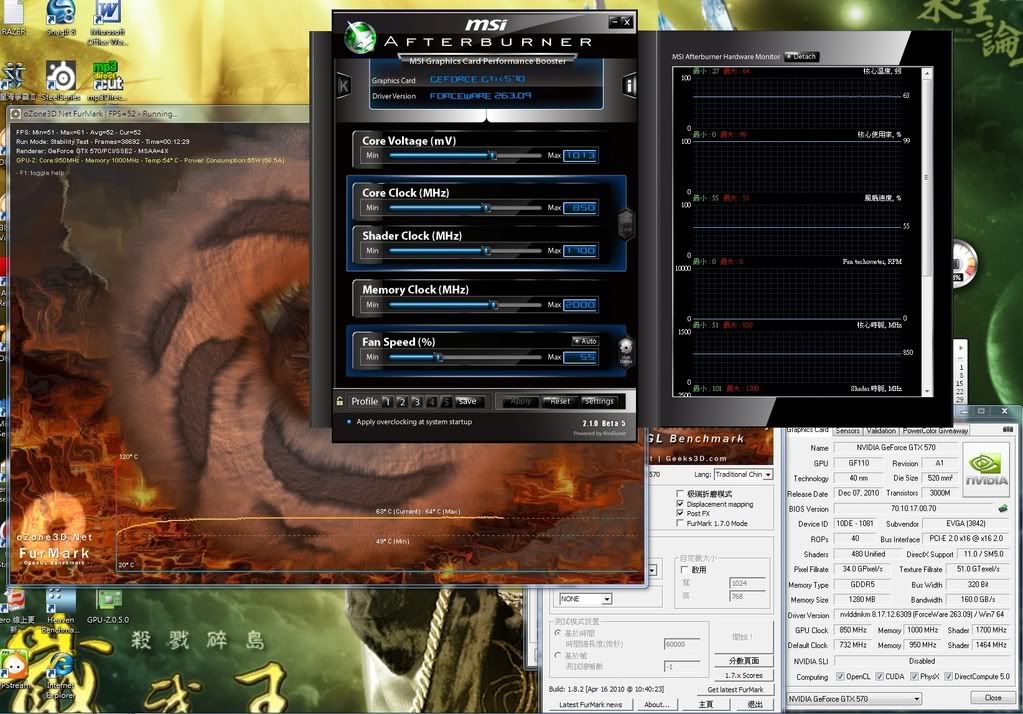This screenshot has width=1023, height=714.
Task: Open the PowerColor Giveaway tab
Action: pyautogui.click(x=935, y=431)
